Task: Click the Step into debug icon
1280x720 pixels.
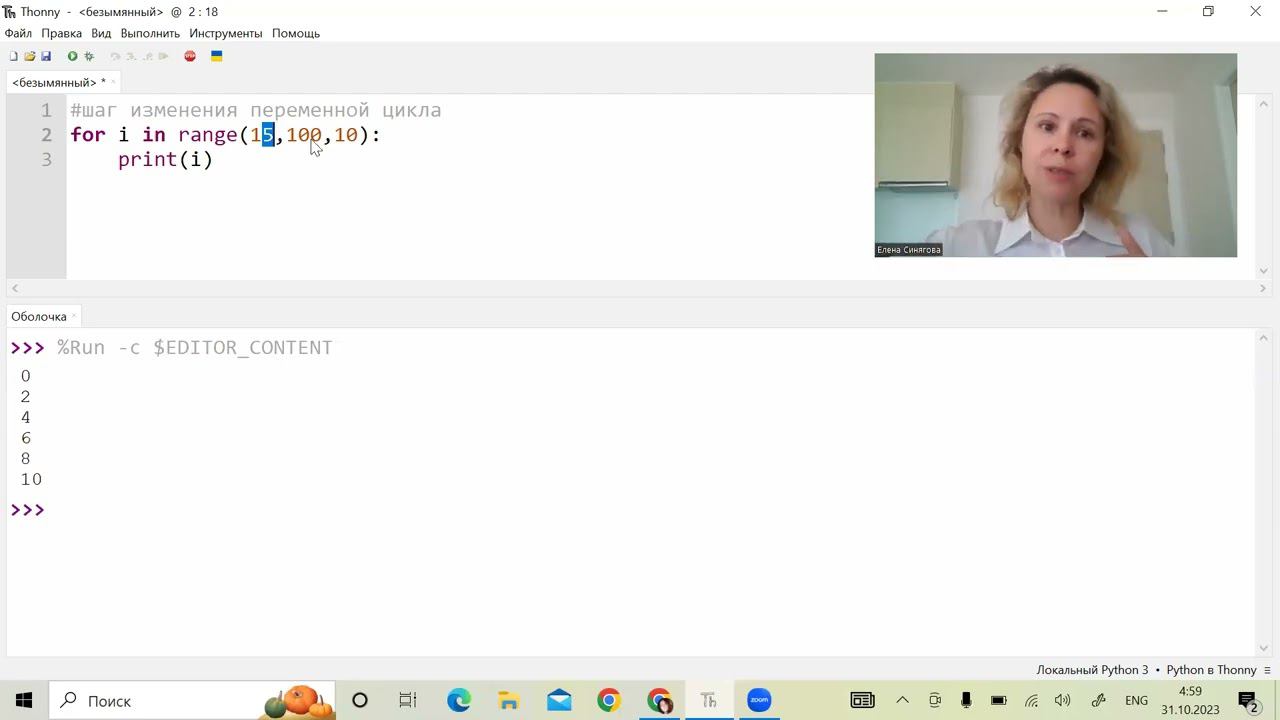Action: click(131, 56)
